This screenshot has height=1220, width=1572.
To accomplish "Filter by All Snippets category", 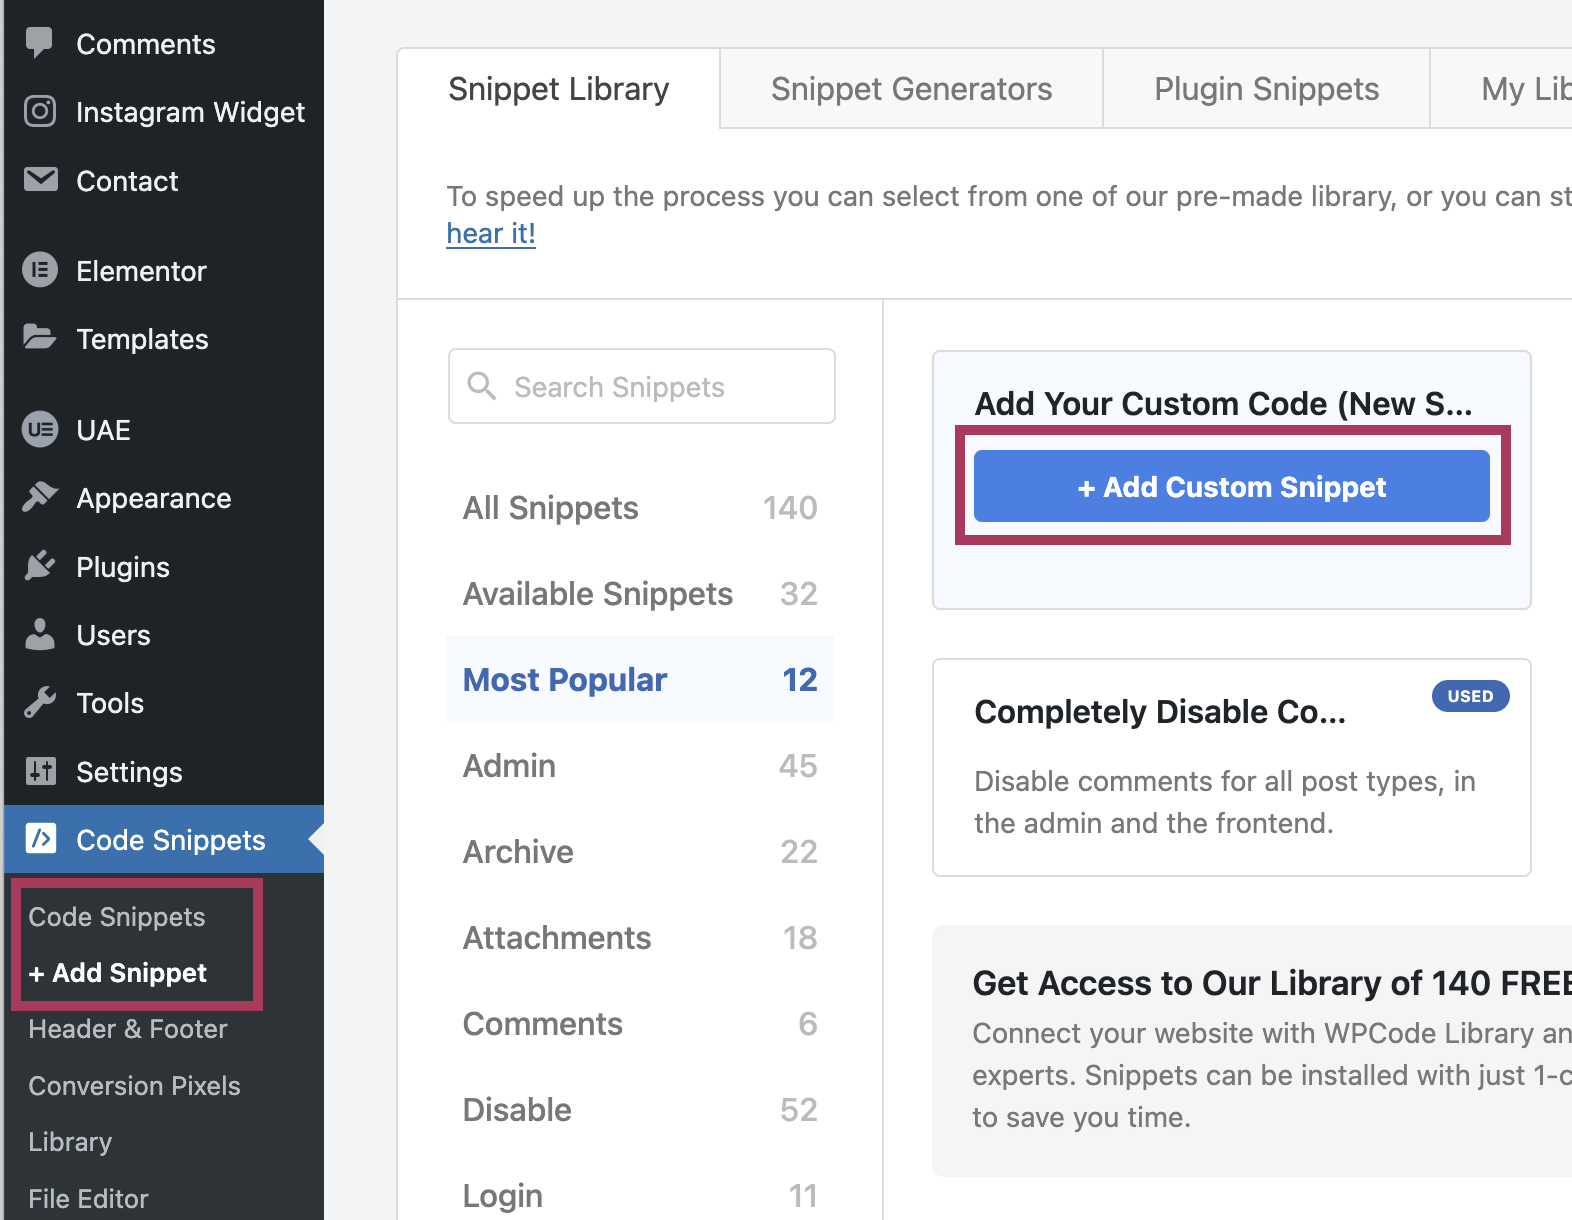I will [x=640, y=508].
